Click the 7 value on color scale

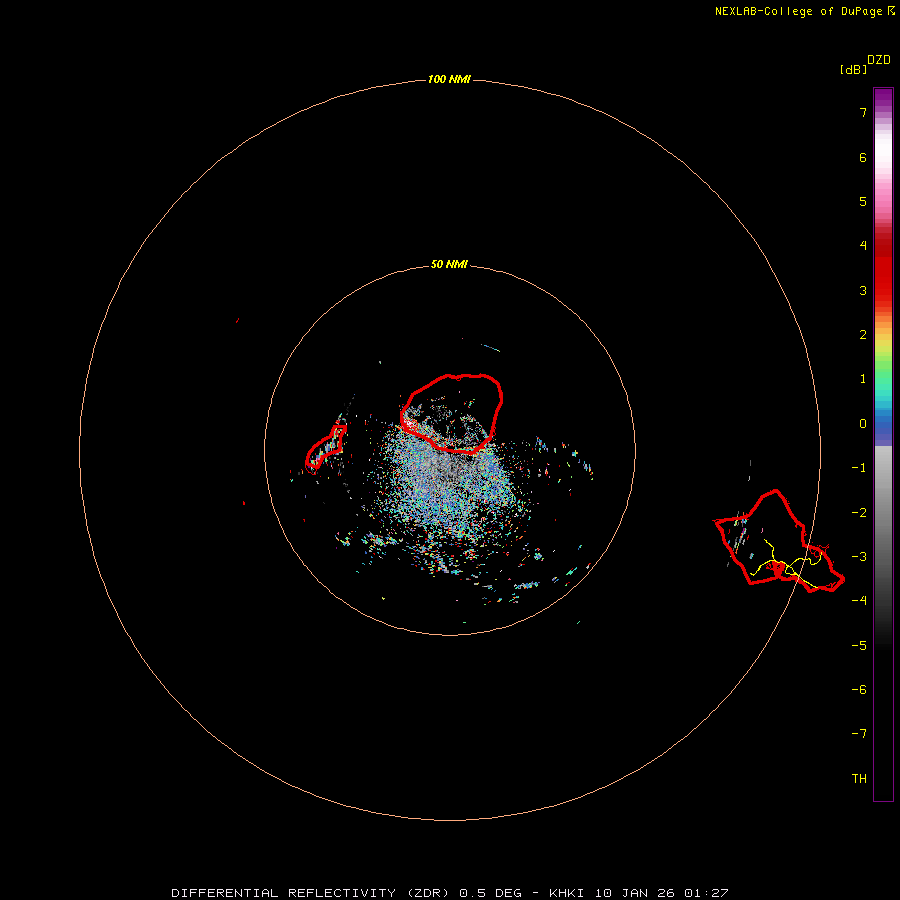[863, 112]
